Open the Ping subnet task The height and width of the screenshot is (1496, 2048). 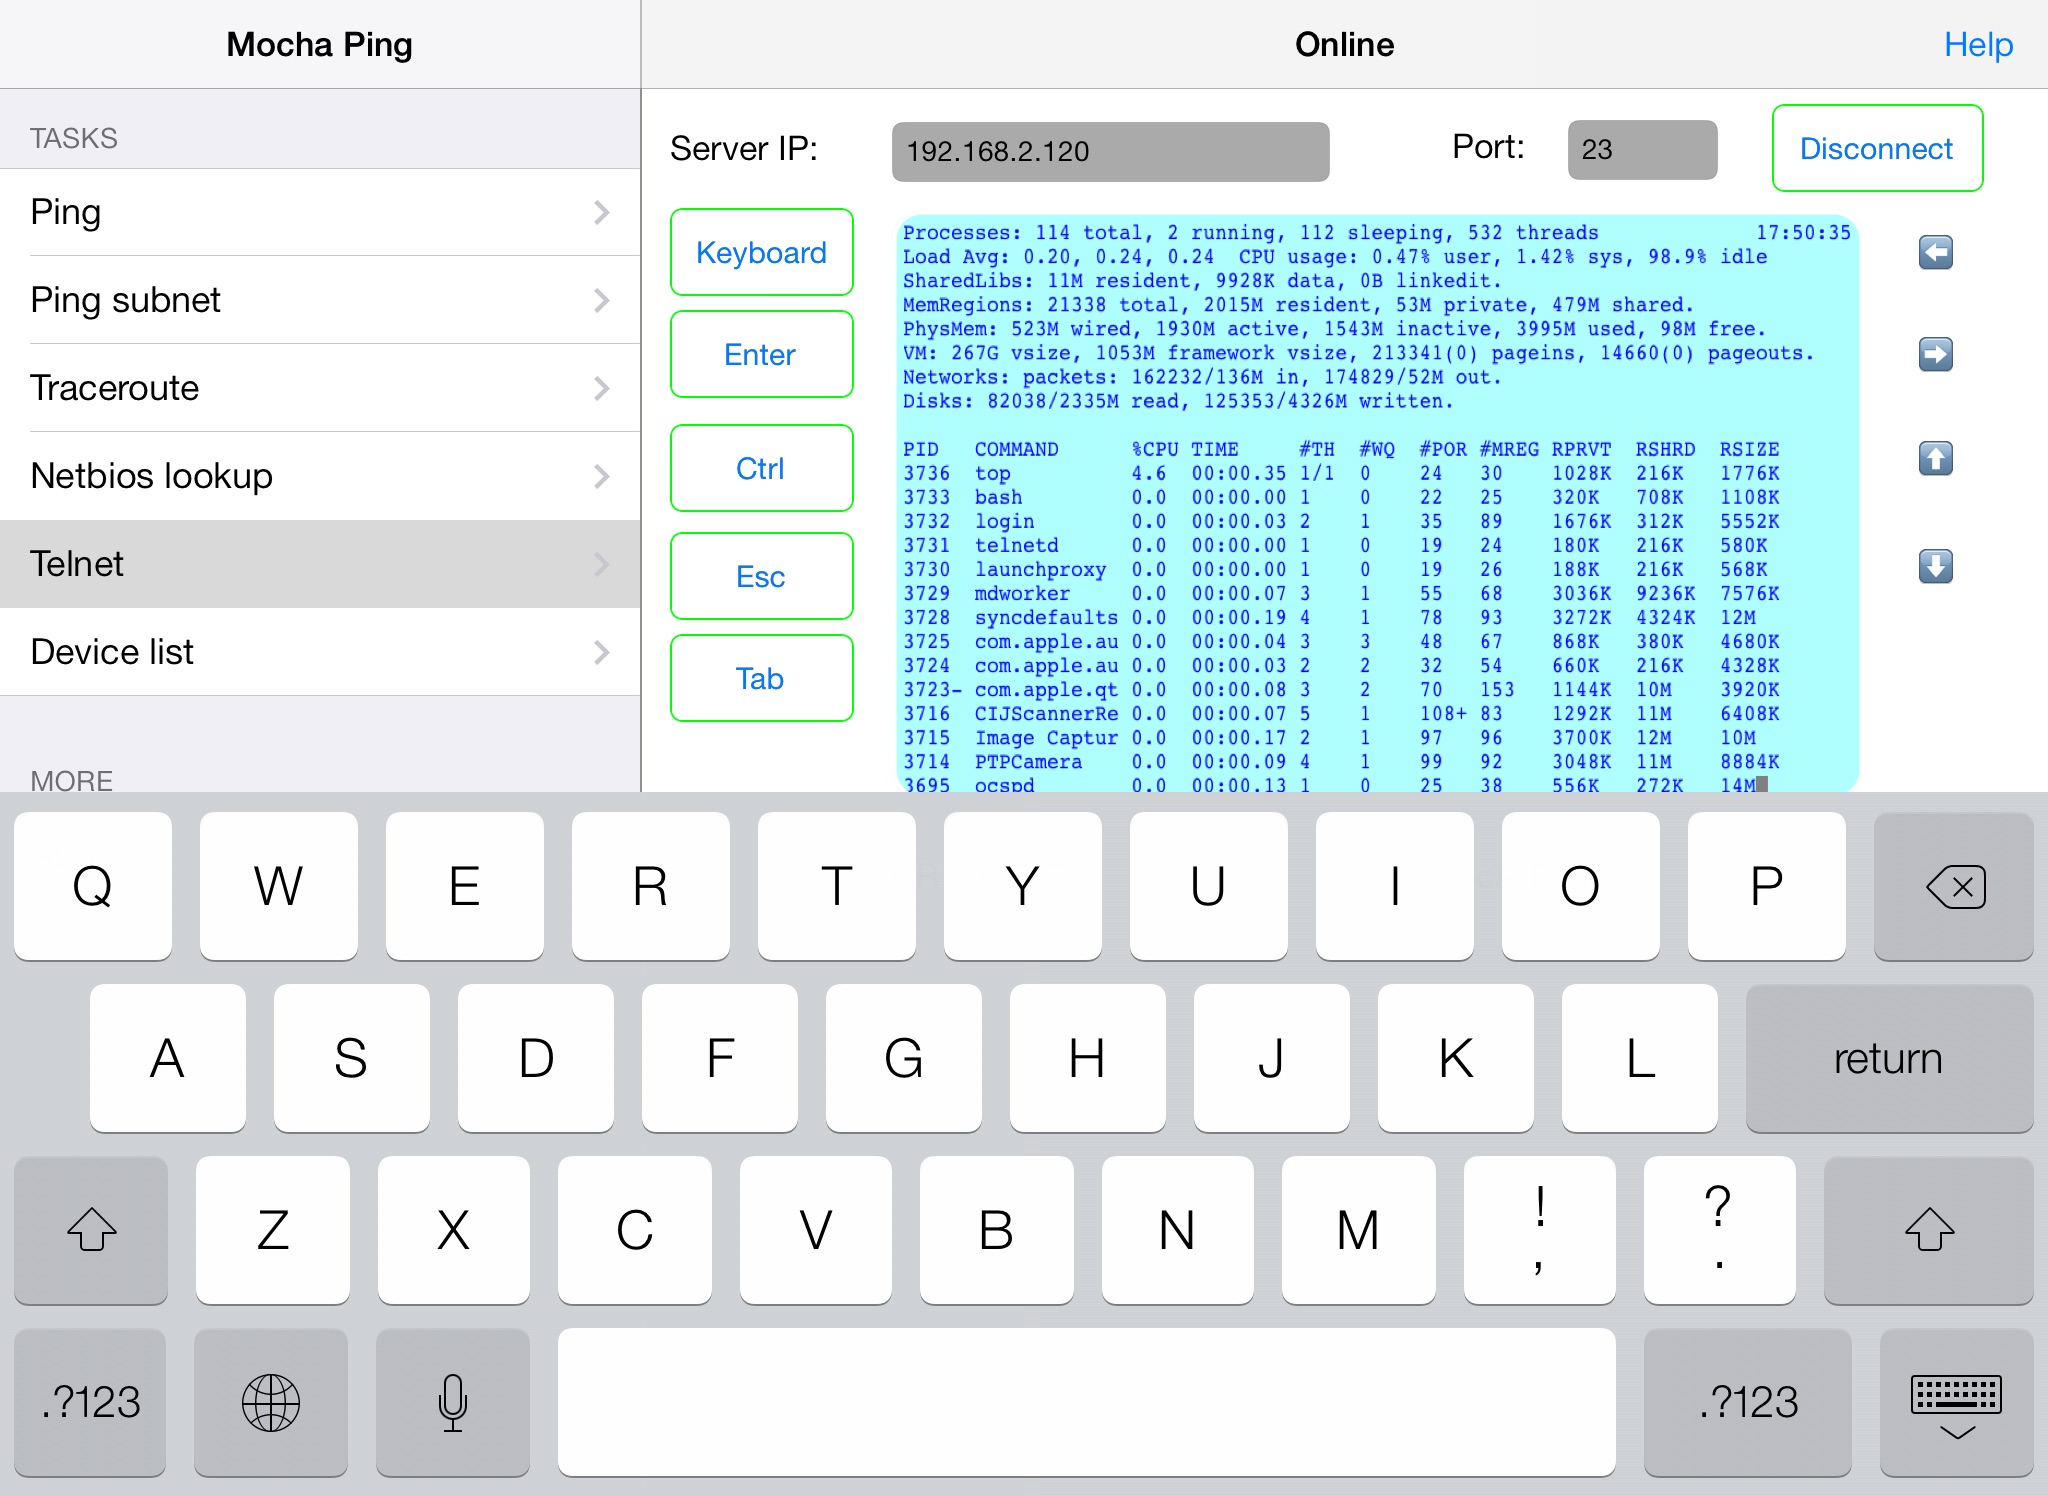coord(320,300)
